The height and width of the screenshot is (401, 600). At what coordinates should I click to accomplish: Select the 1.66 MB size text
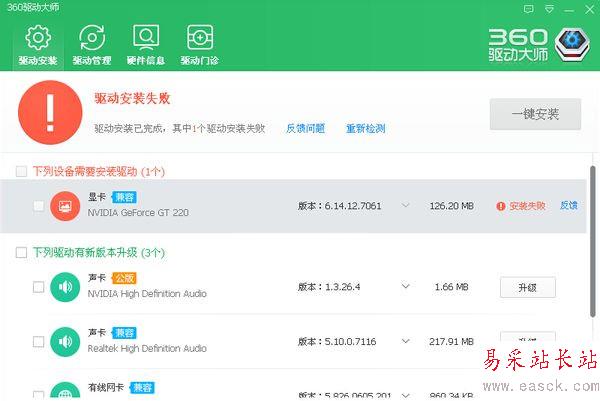click(x=452, y=287)
